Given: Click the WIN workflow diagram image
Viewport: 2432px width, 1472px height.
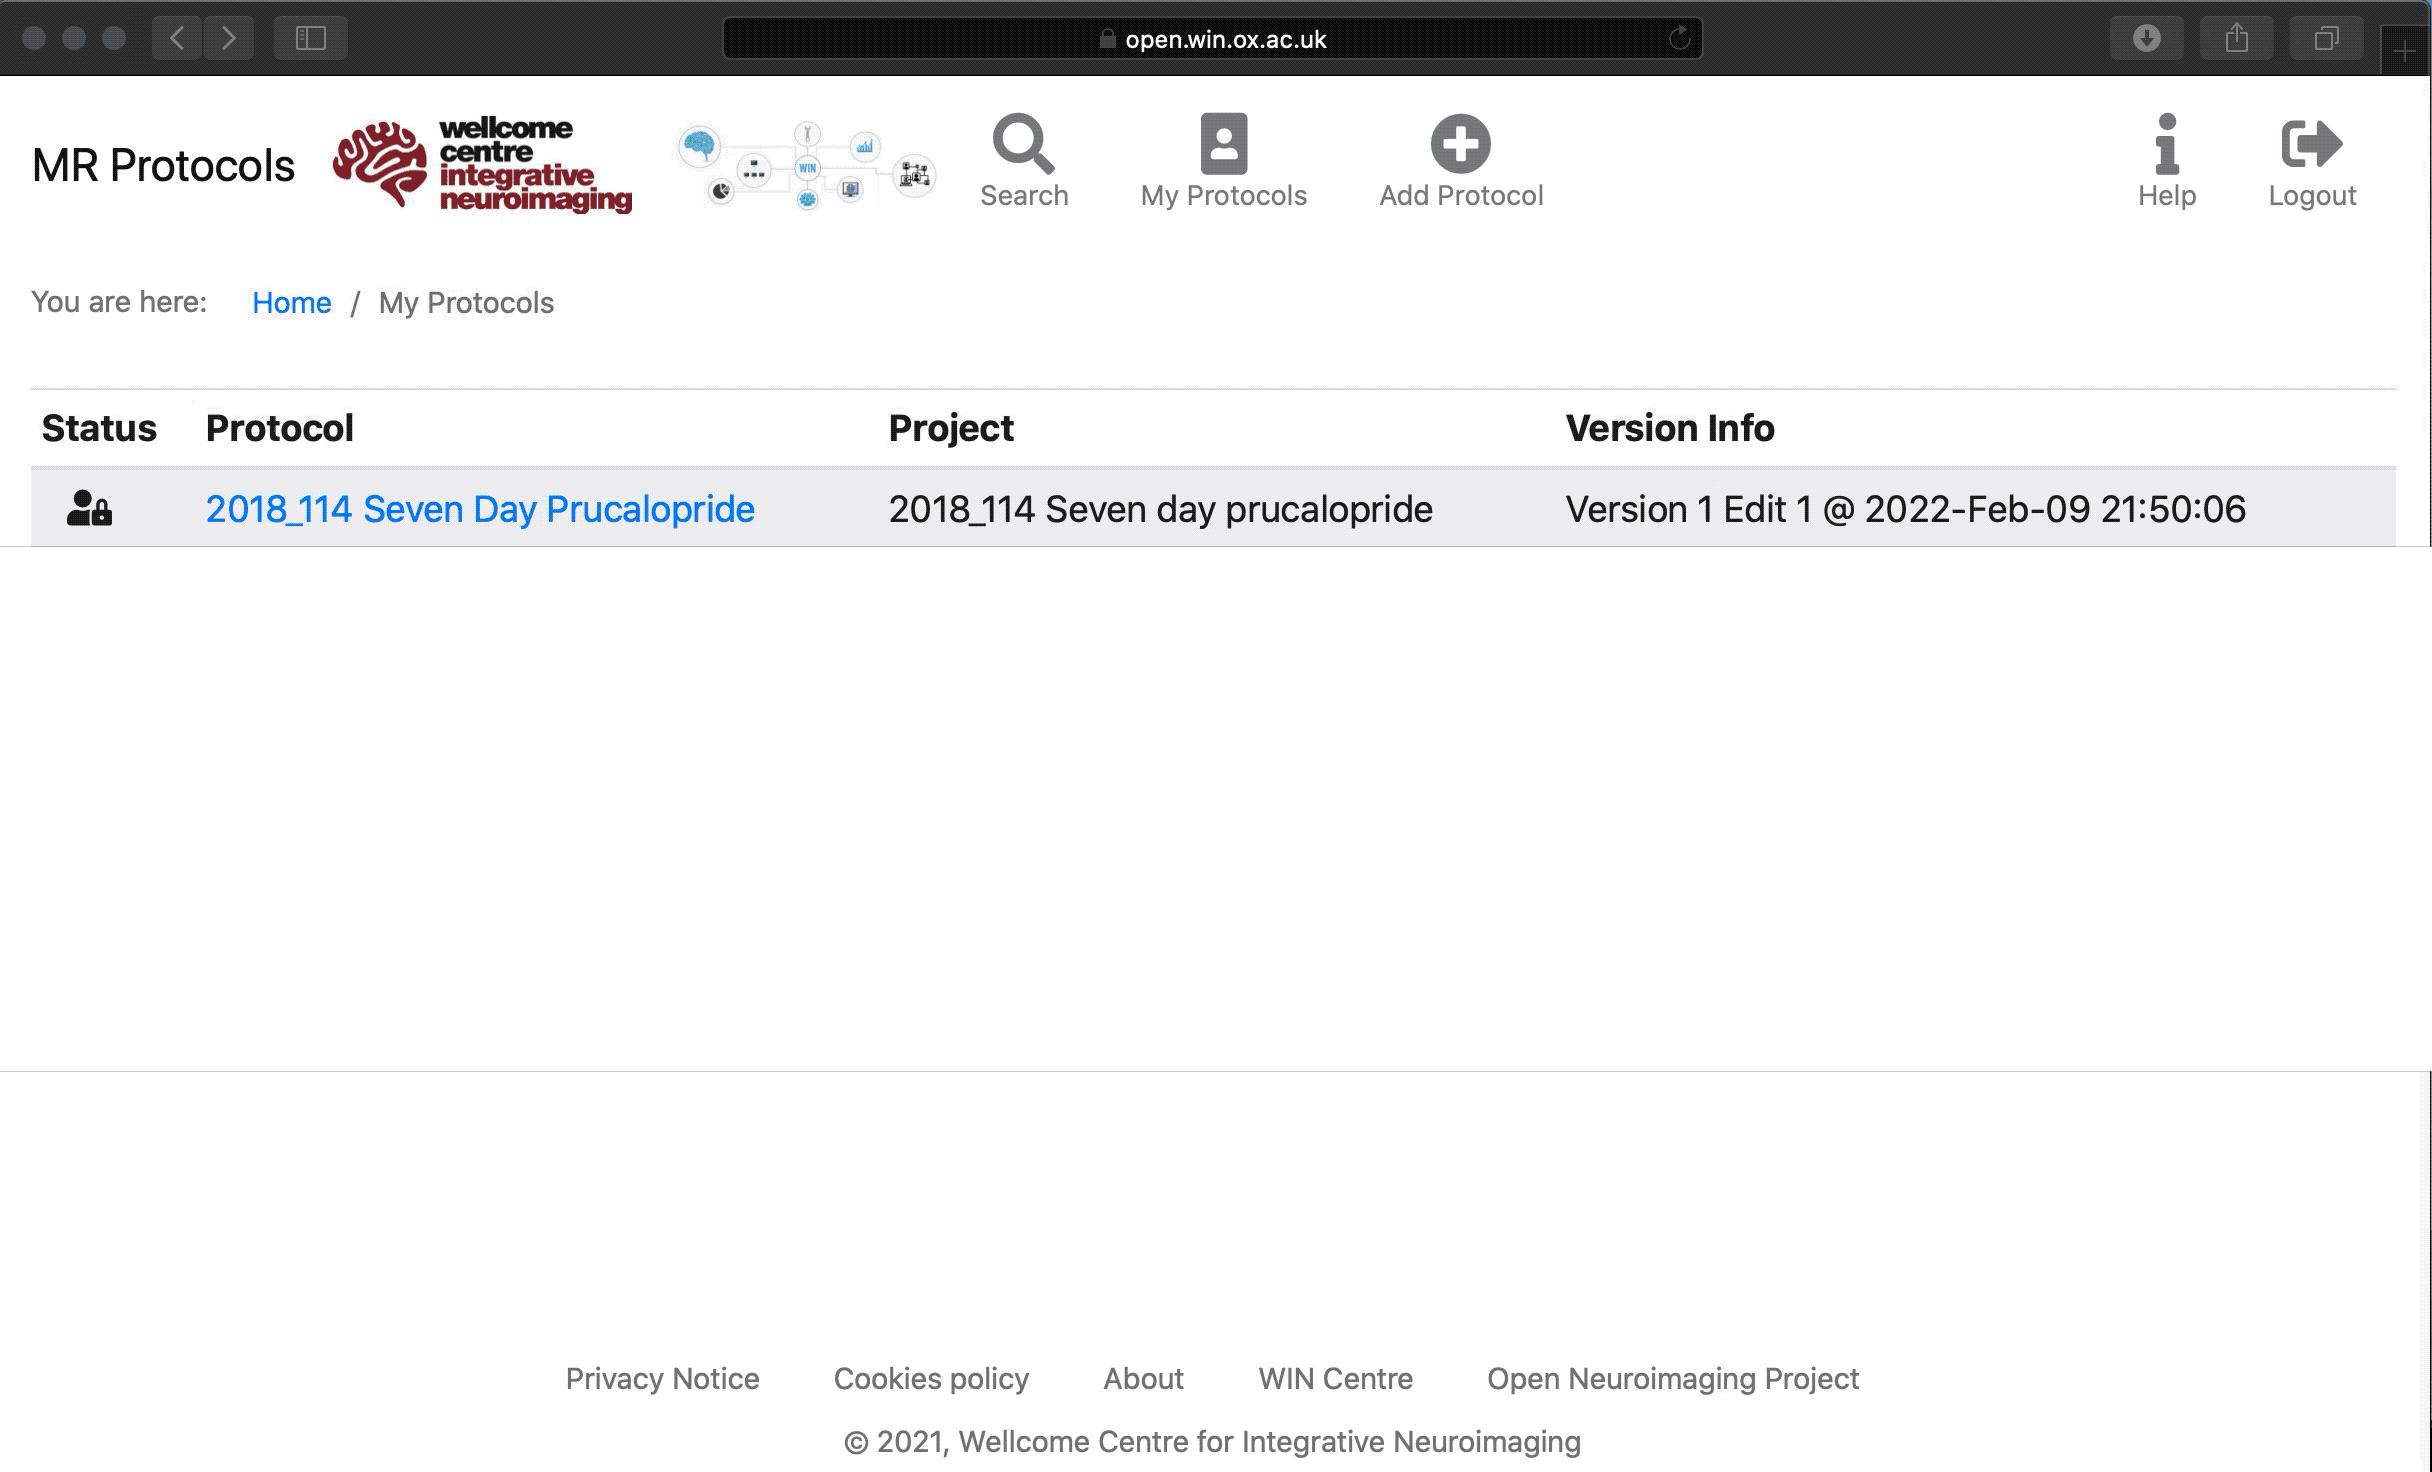Looking at the screenshot, I should 806,165.
